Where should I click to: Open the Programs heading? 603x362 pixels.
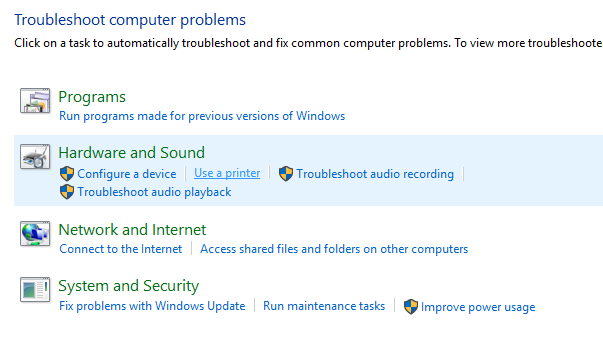click(92, 97)
